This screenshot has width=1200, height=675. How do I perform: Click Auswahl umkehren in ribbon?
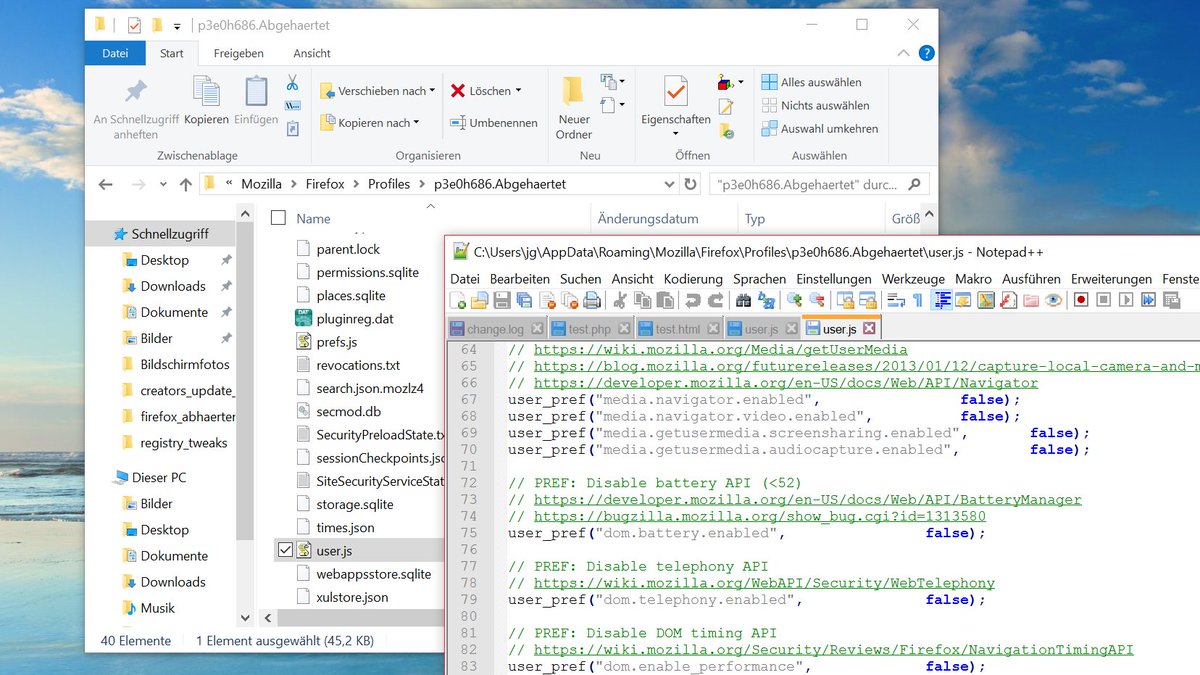[820, 128]
